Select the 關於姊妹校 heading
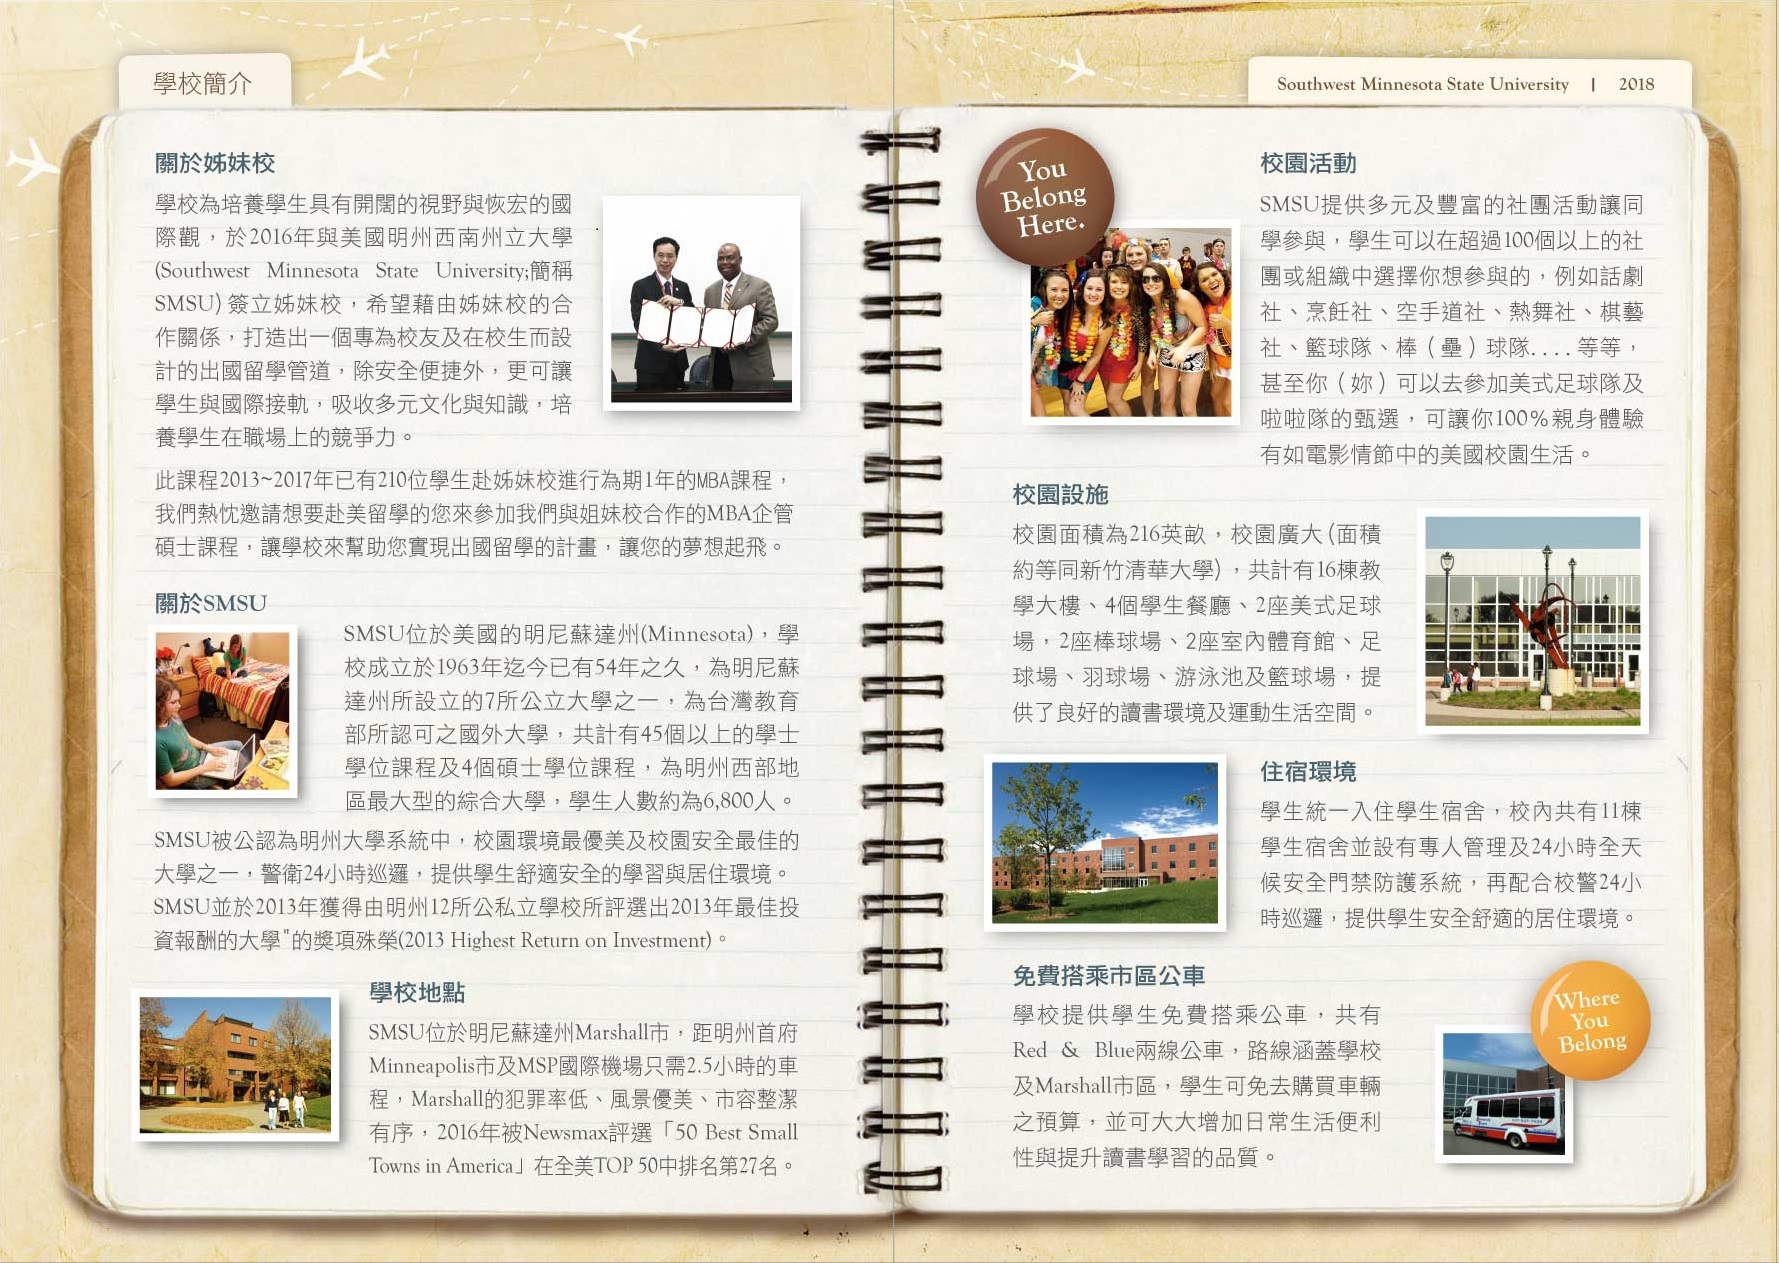The width and height of the screenshot is (1779, 1263). click(x=215, y=163)
